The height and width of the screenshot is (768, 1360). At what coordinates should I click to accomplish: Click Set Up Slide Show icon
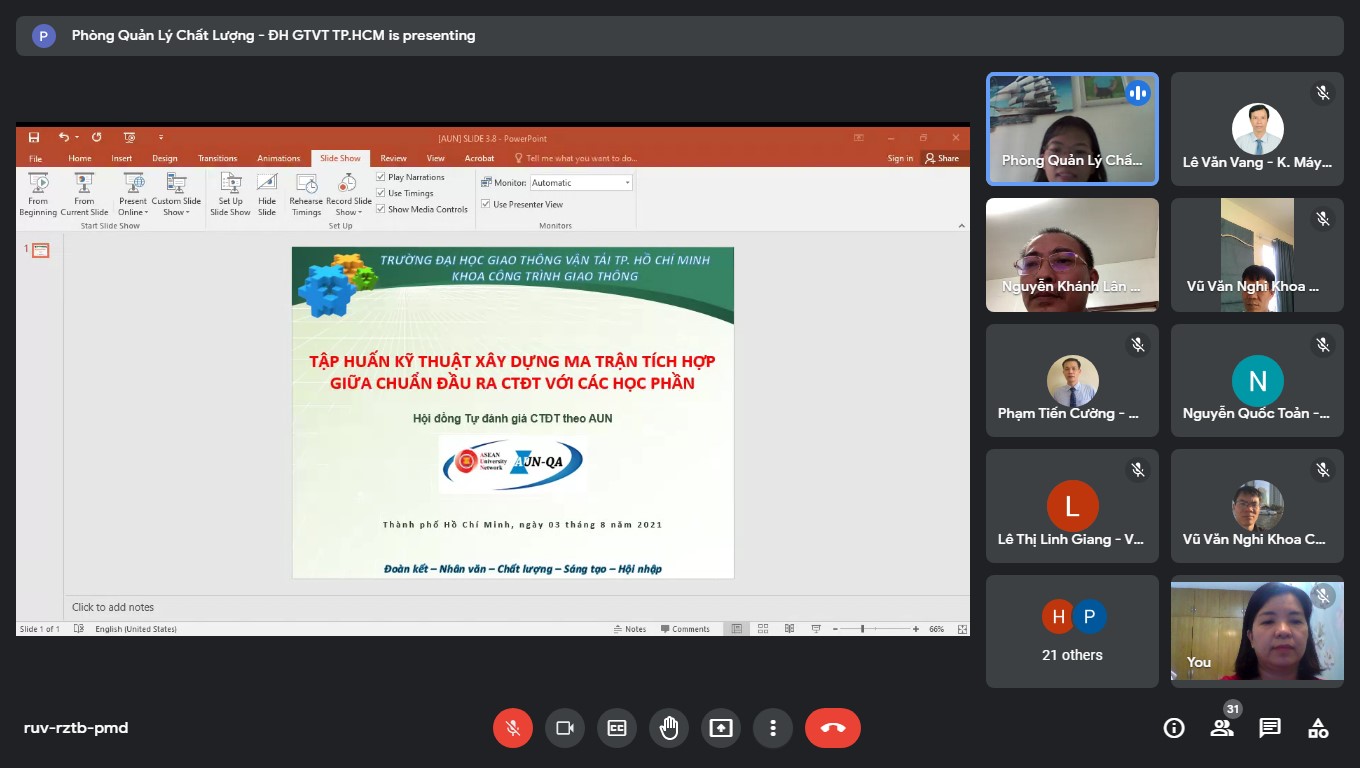(x=230, y=194)
